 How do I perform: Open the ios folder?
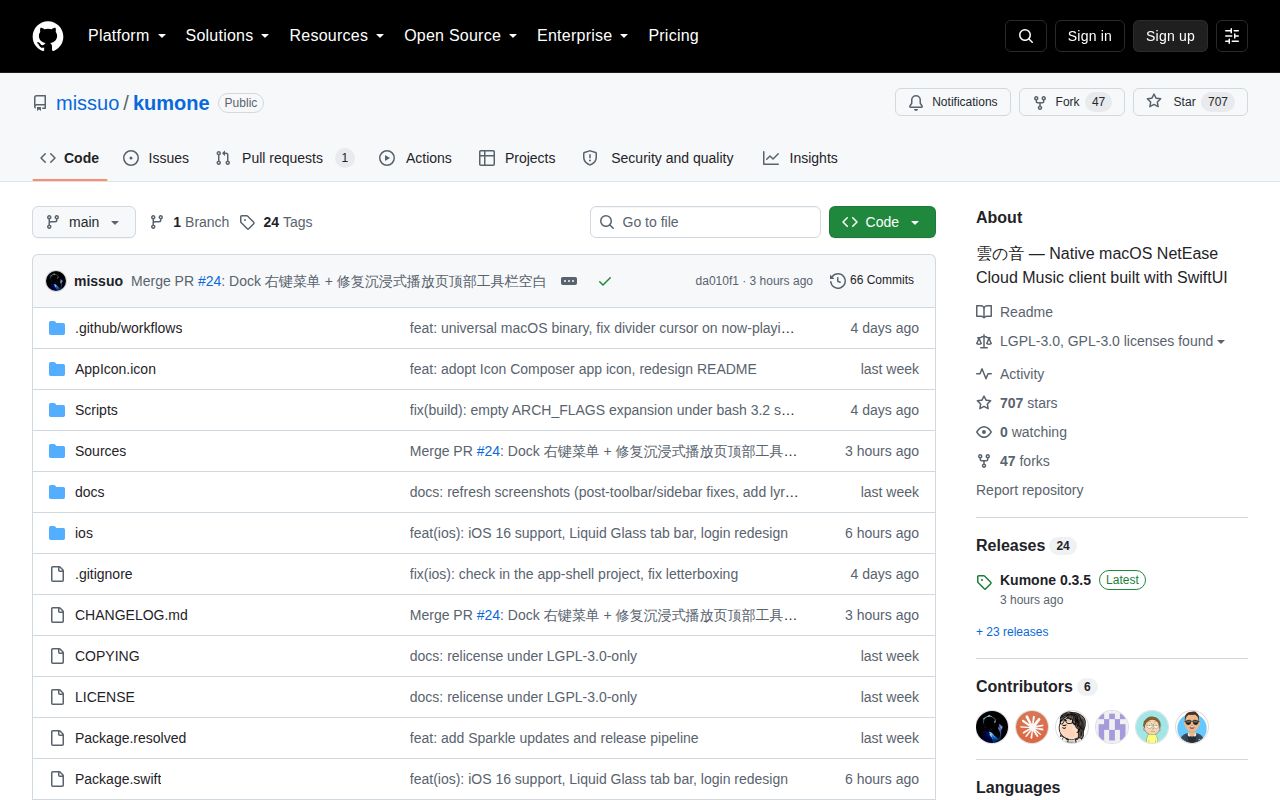click(84, 533)
